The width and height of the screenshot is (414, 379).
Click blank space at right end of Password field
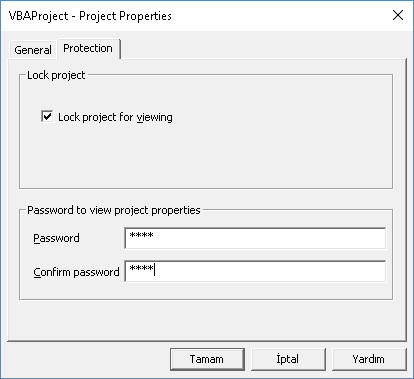pos(350,238)
